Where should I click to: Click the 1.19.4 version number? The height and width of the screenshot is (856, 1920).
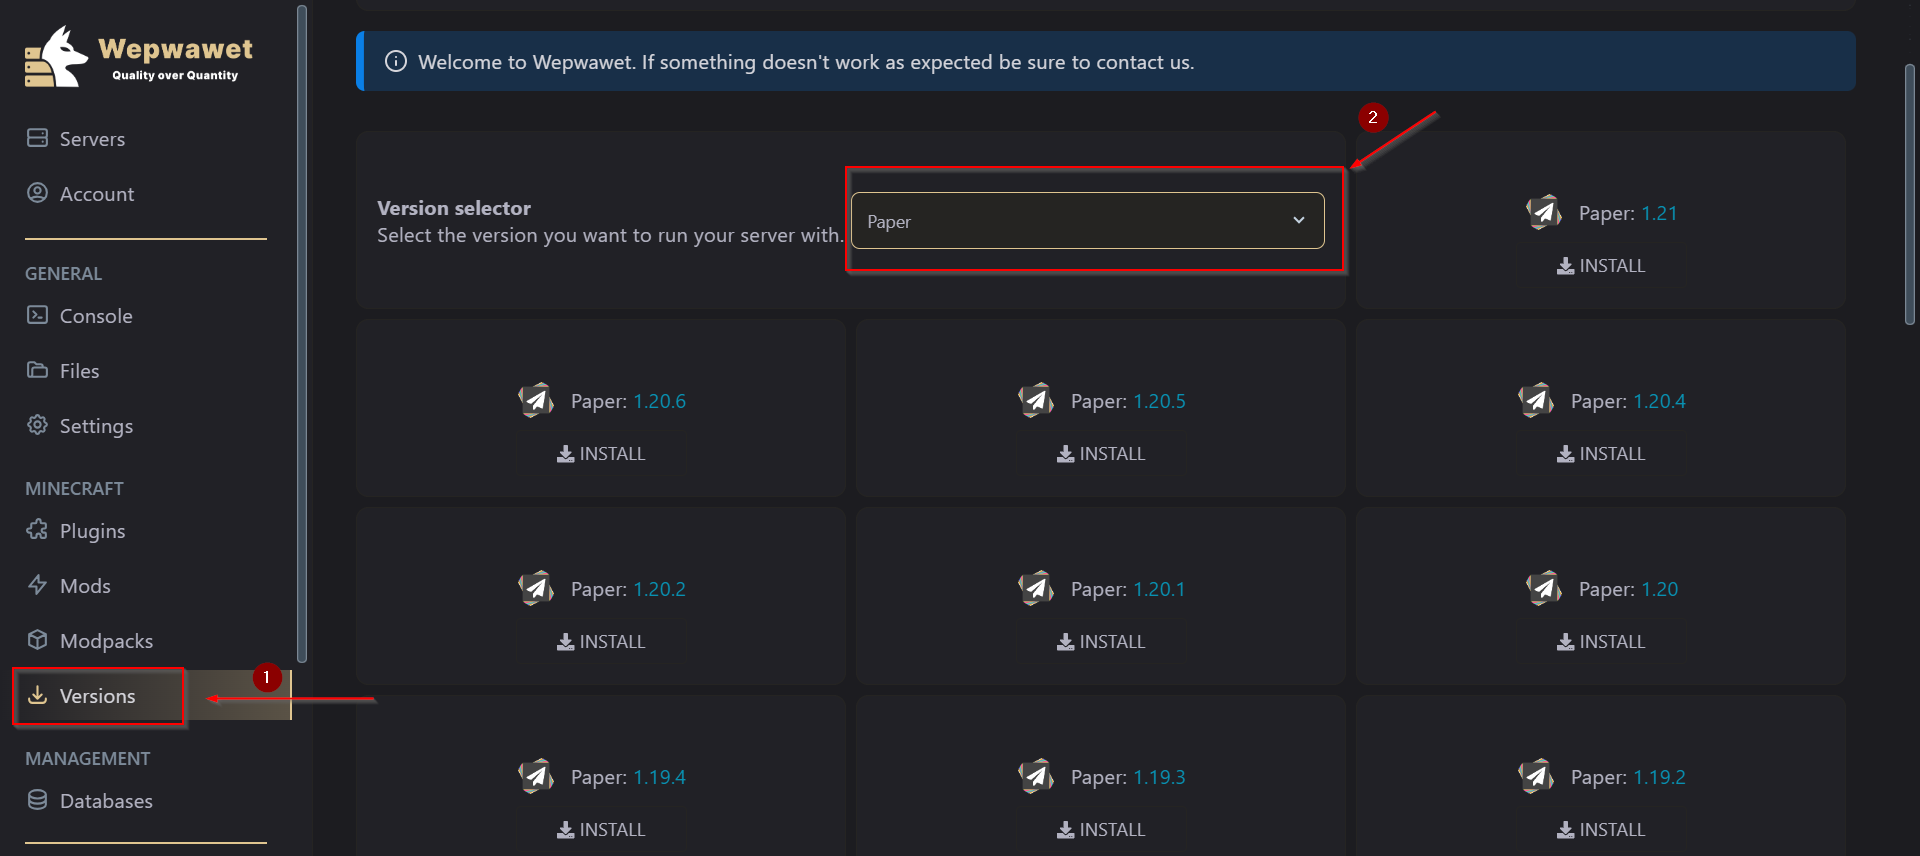[659, 777]
